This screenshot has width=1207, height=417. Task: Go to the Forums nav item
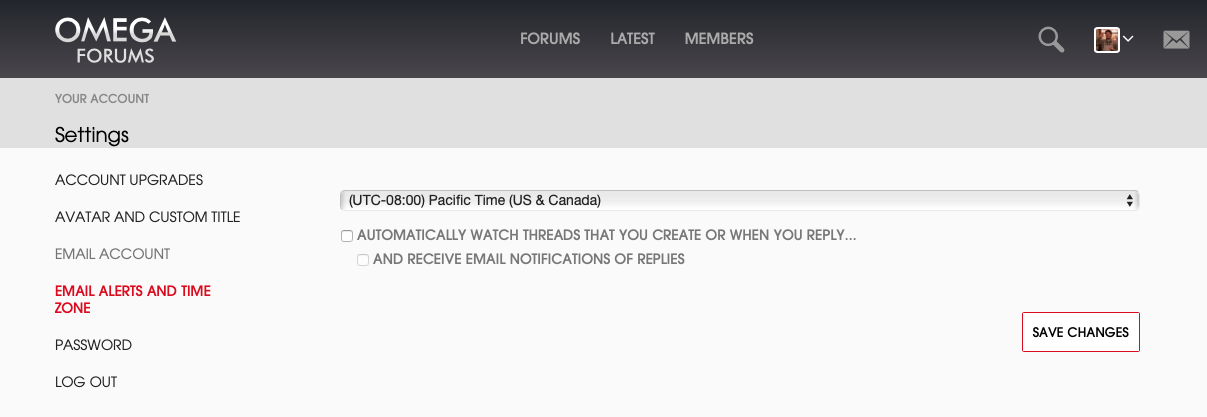tap(550, 39)
